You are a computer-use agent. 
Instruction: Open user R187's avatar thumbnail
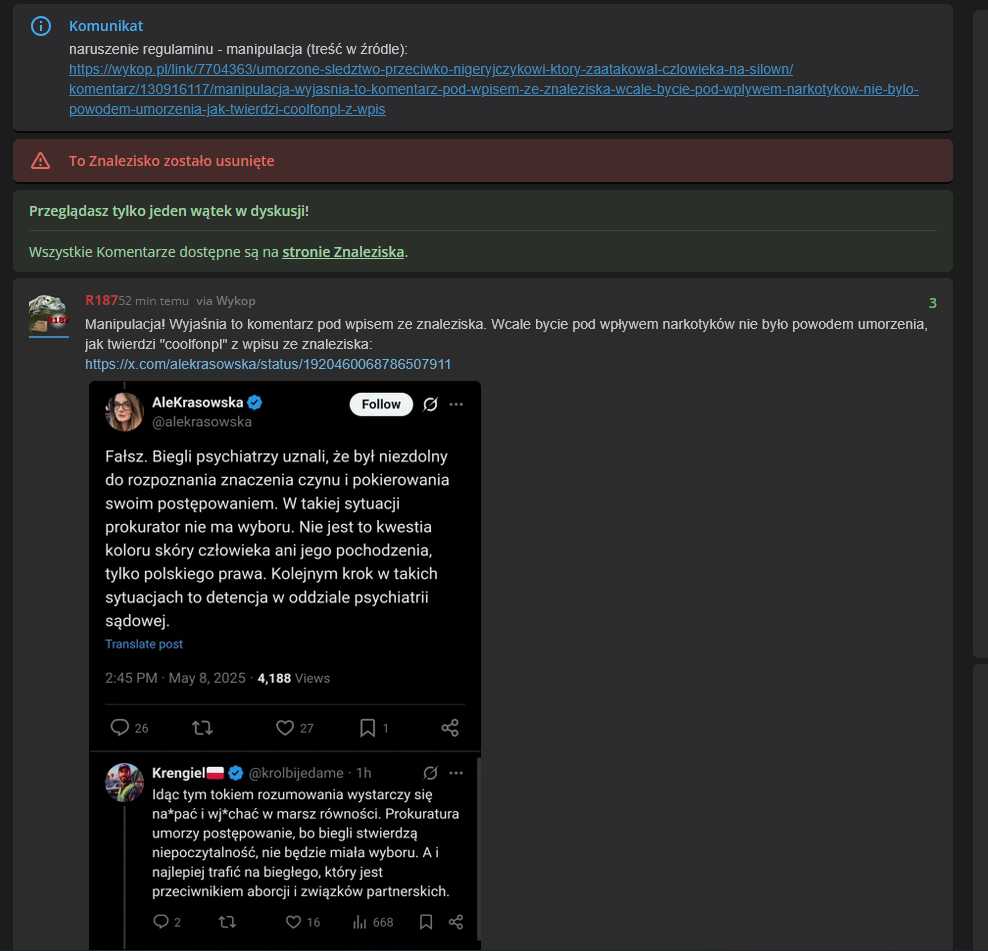(x=49, y=313)
